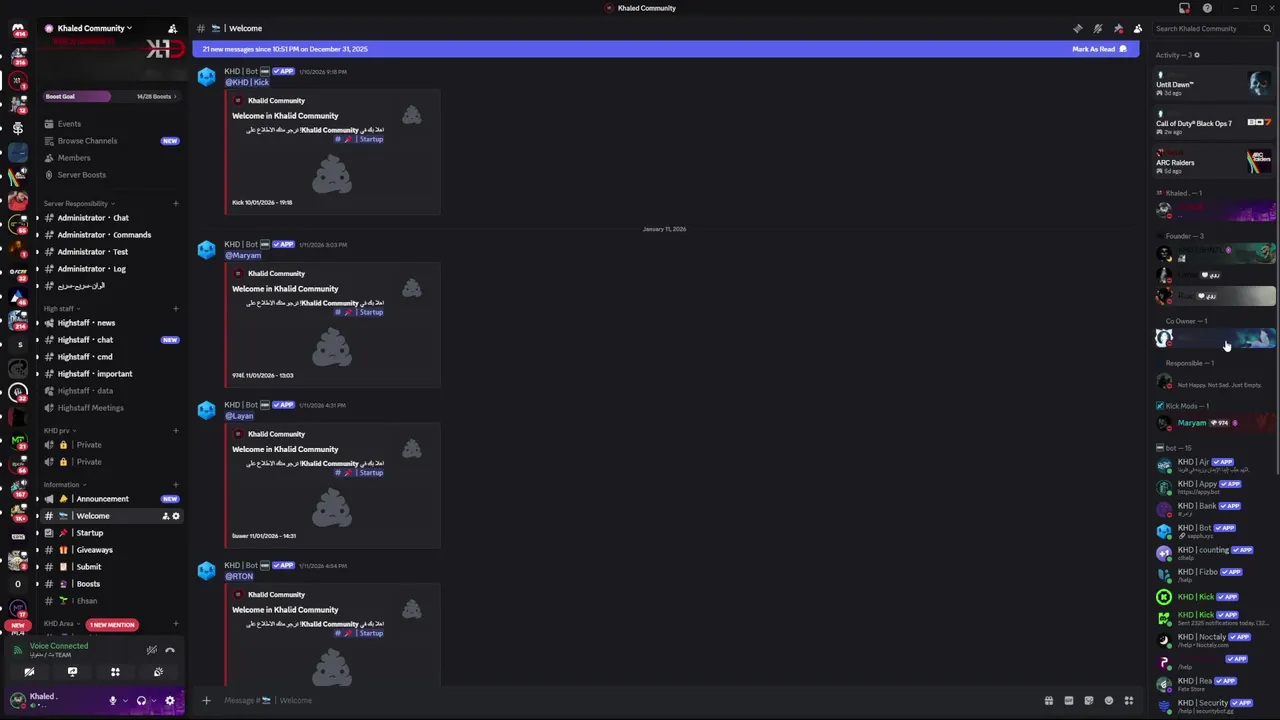Click the notification settings bell icon in header

coord(1097,28)
